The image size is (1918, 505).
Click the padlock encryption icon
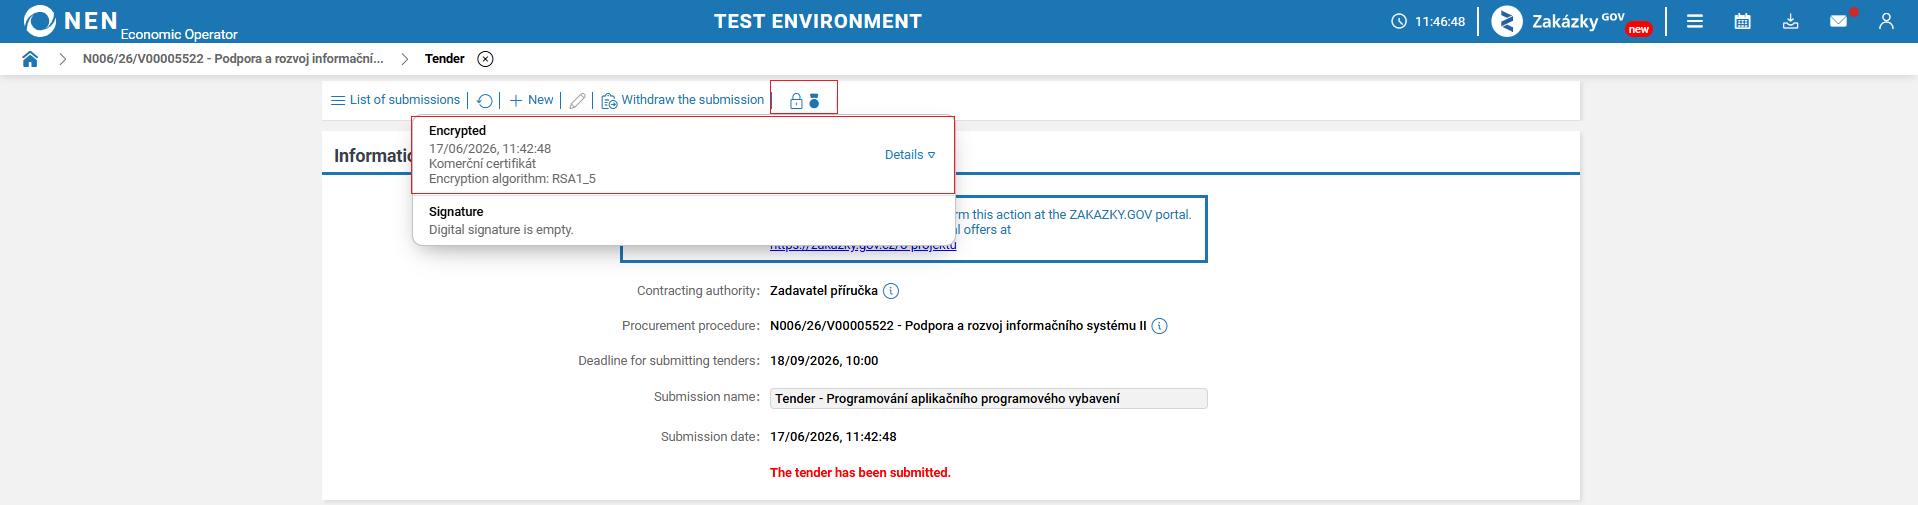coord(797,100)
